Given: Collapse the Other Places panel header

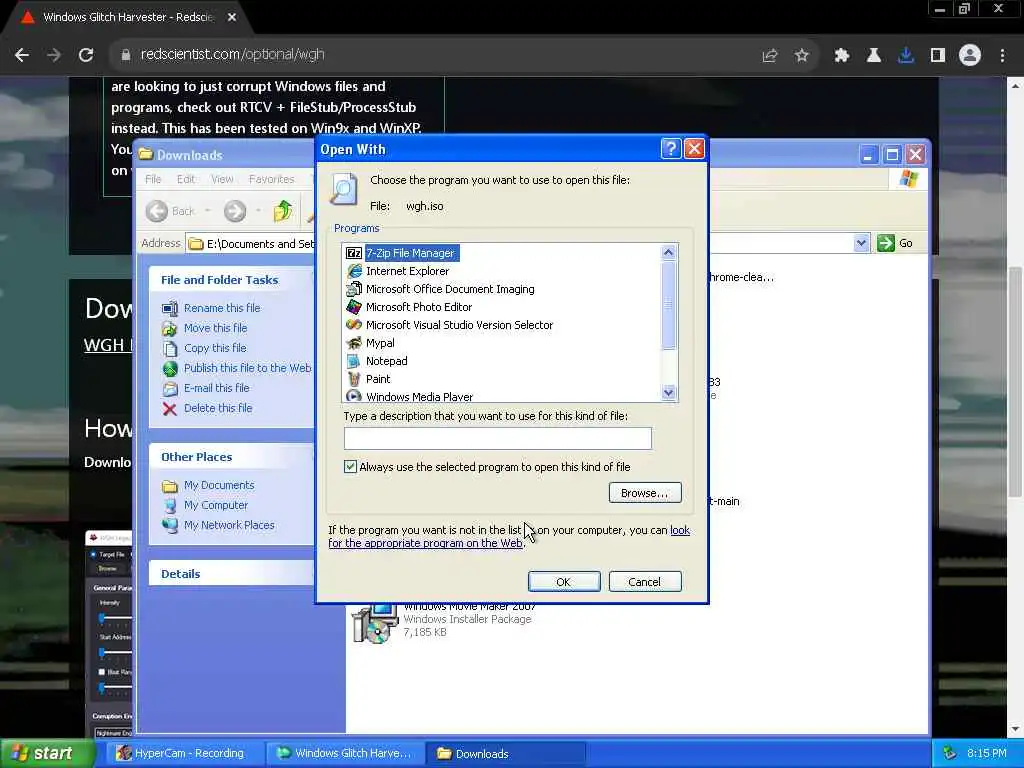Looking at the screenshot, I should coord(232,456).
